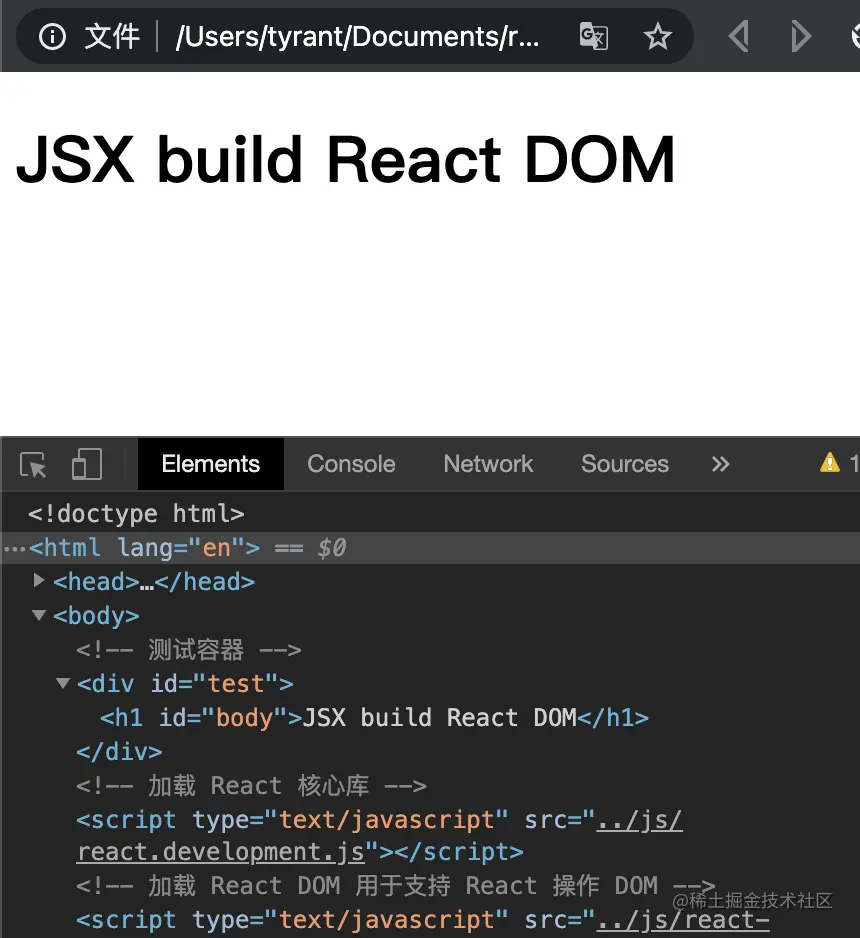860x938 pixels.
Task: Switch to the Network tab
Action: coord(488,464)
